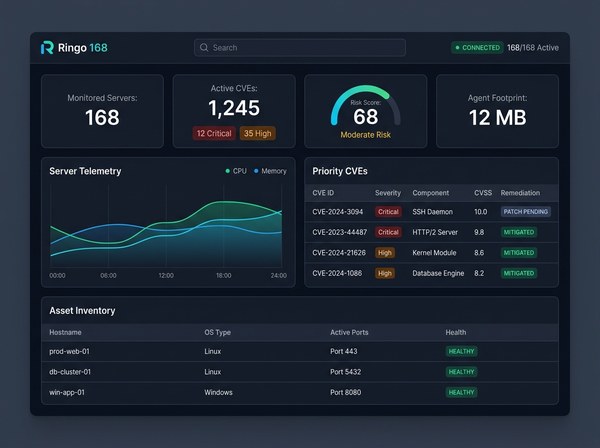The image size is (600, 448).
Task: Click the 10.0 CVSS score
Action: tap(481, 212)
